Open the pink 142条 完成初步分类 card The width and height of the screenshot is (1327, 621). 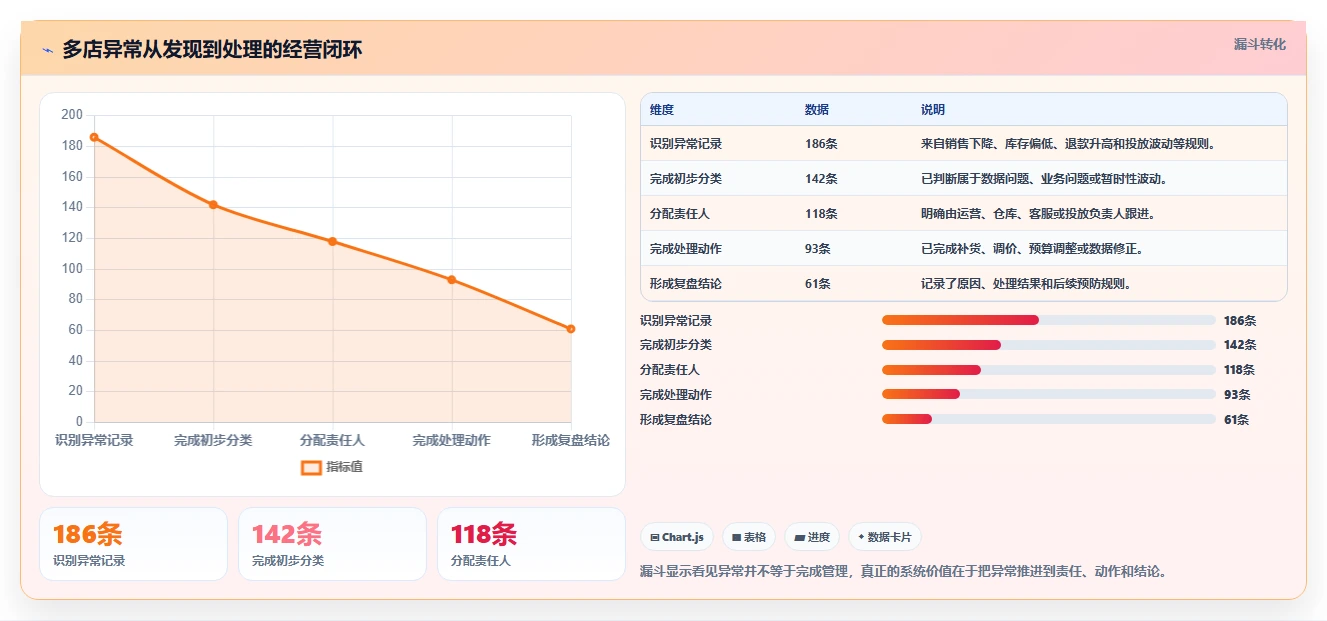pyautogui.click(x=332, y=544)
